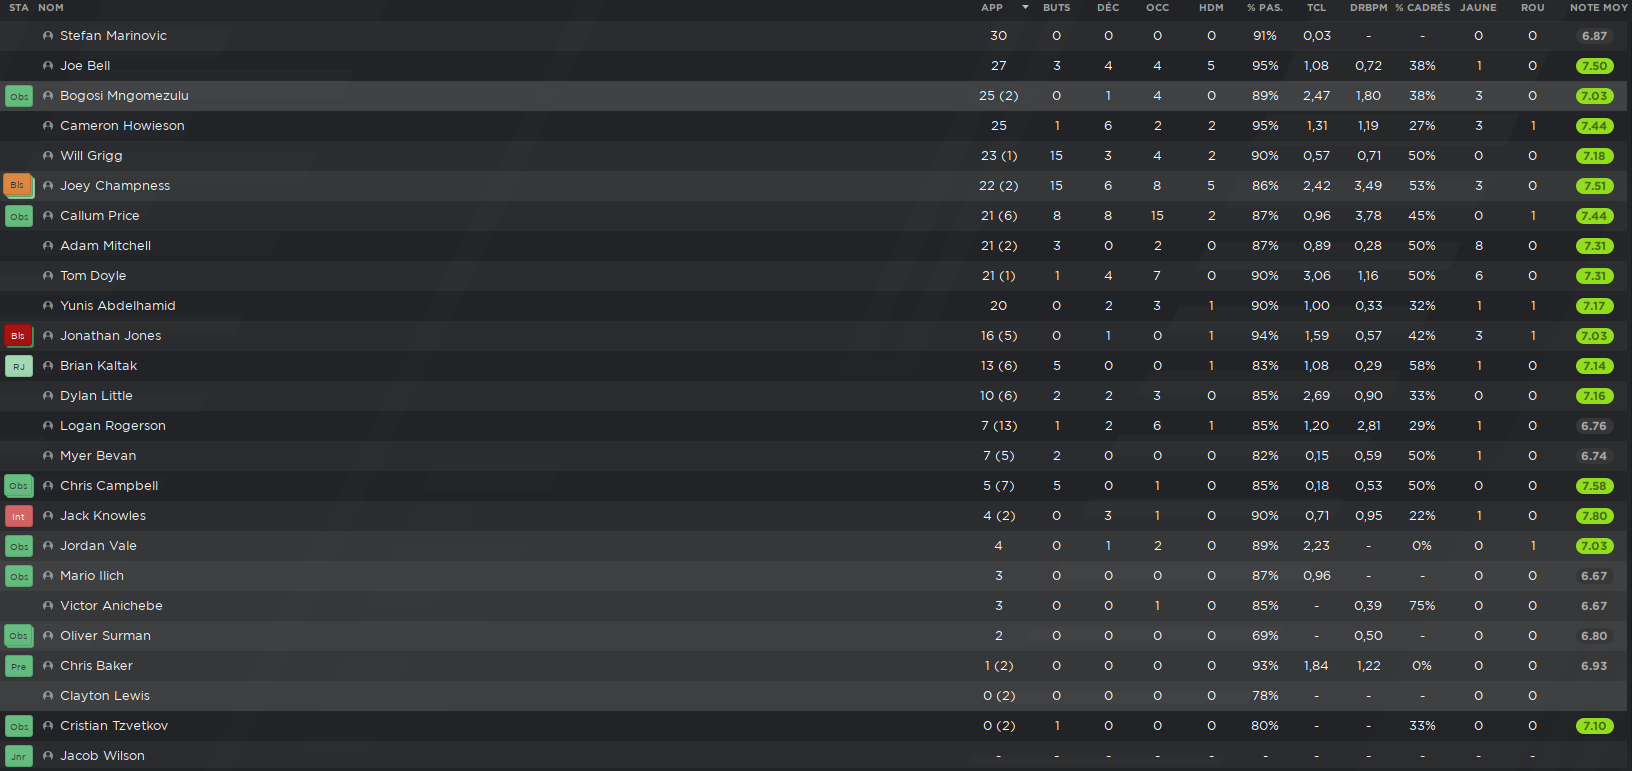This screenshot has width=1632, height=771.
Task: Click the person icon beside Stefan Marinovic
Action: point(48,36)
